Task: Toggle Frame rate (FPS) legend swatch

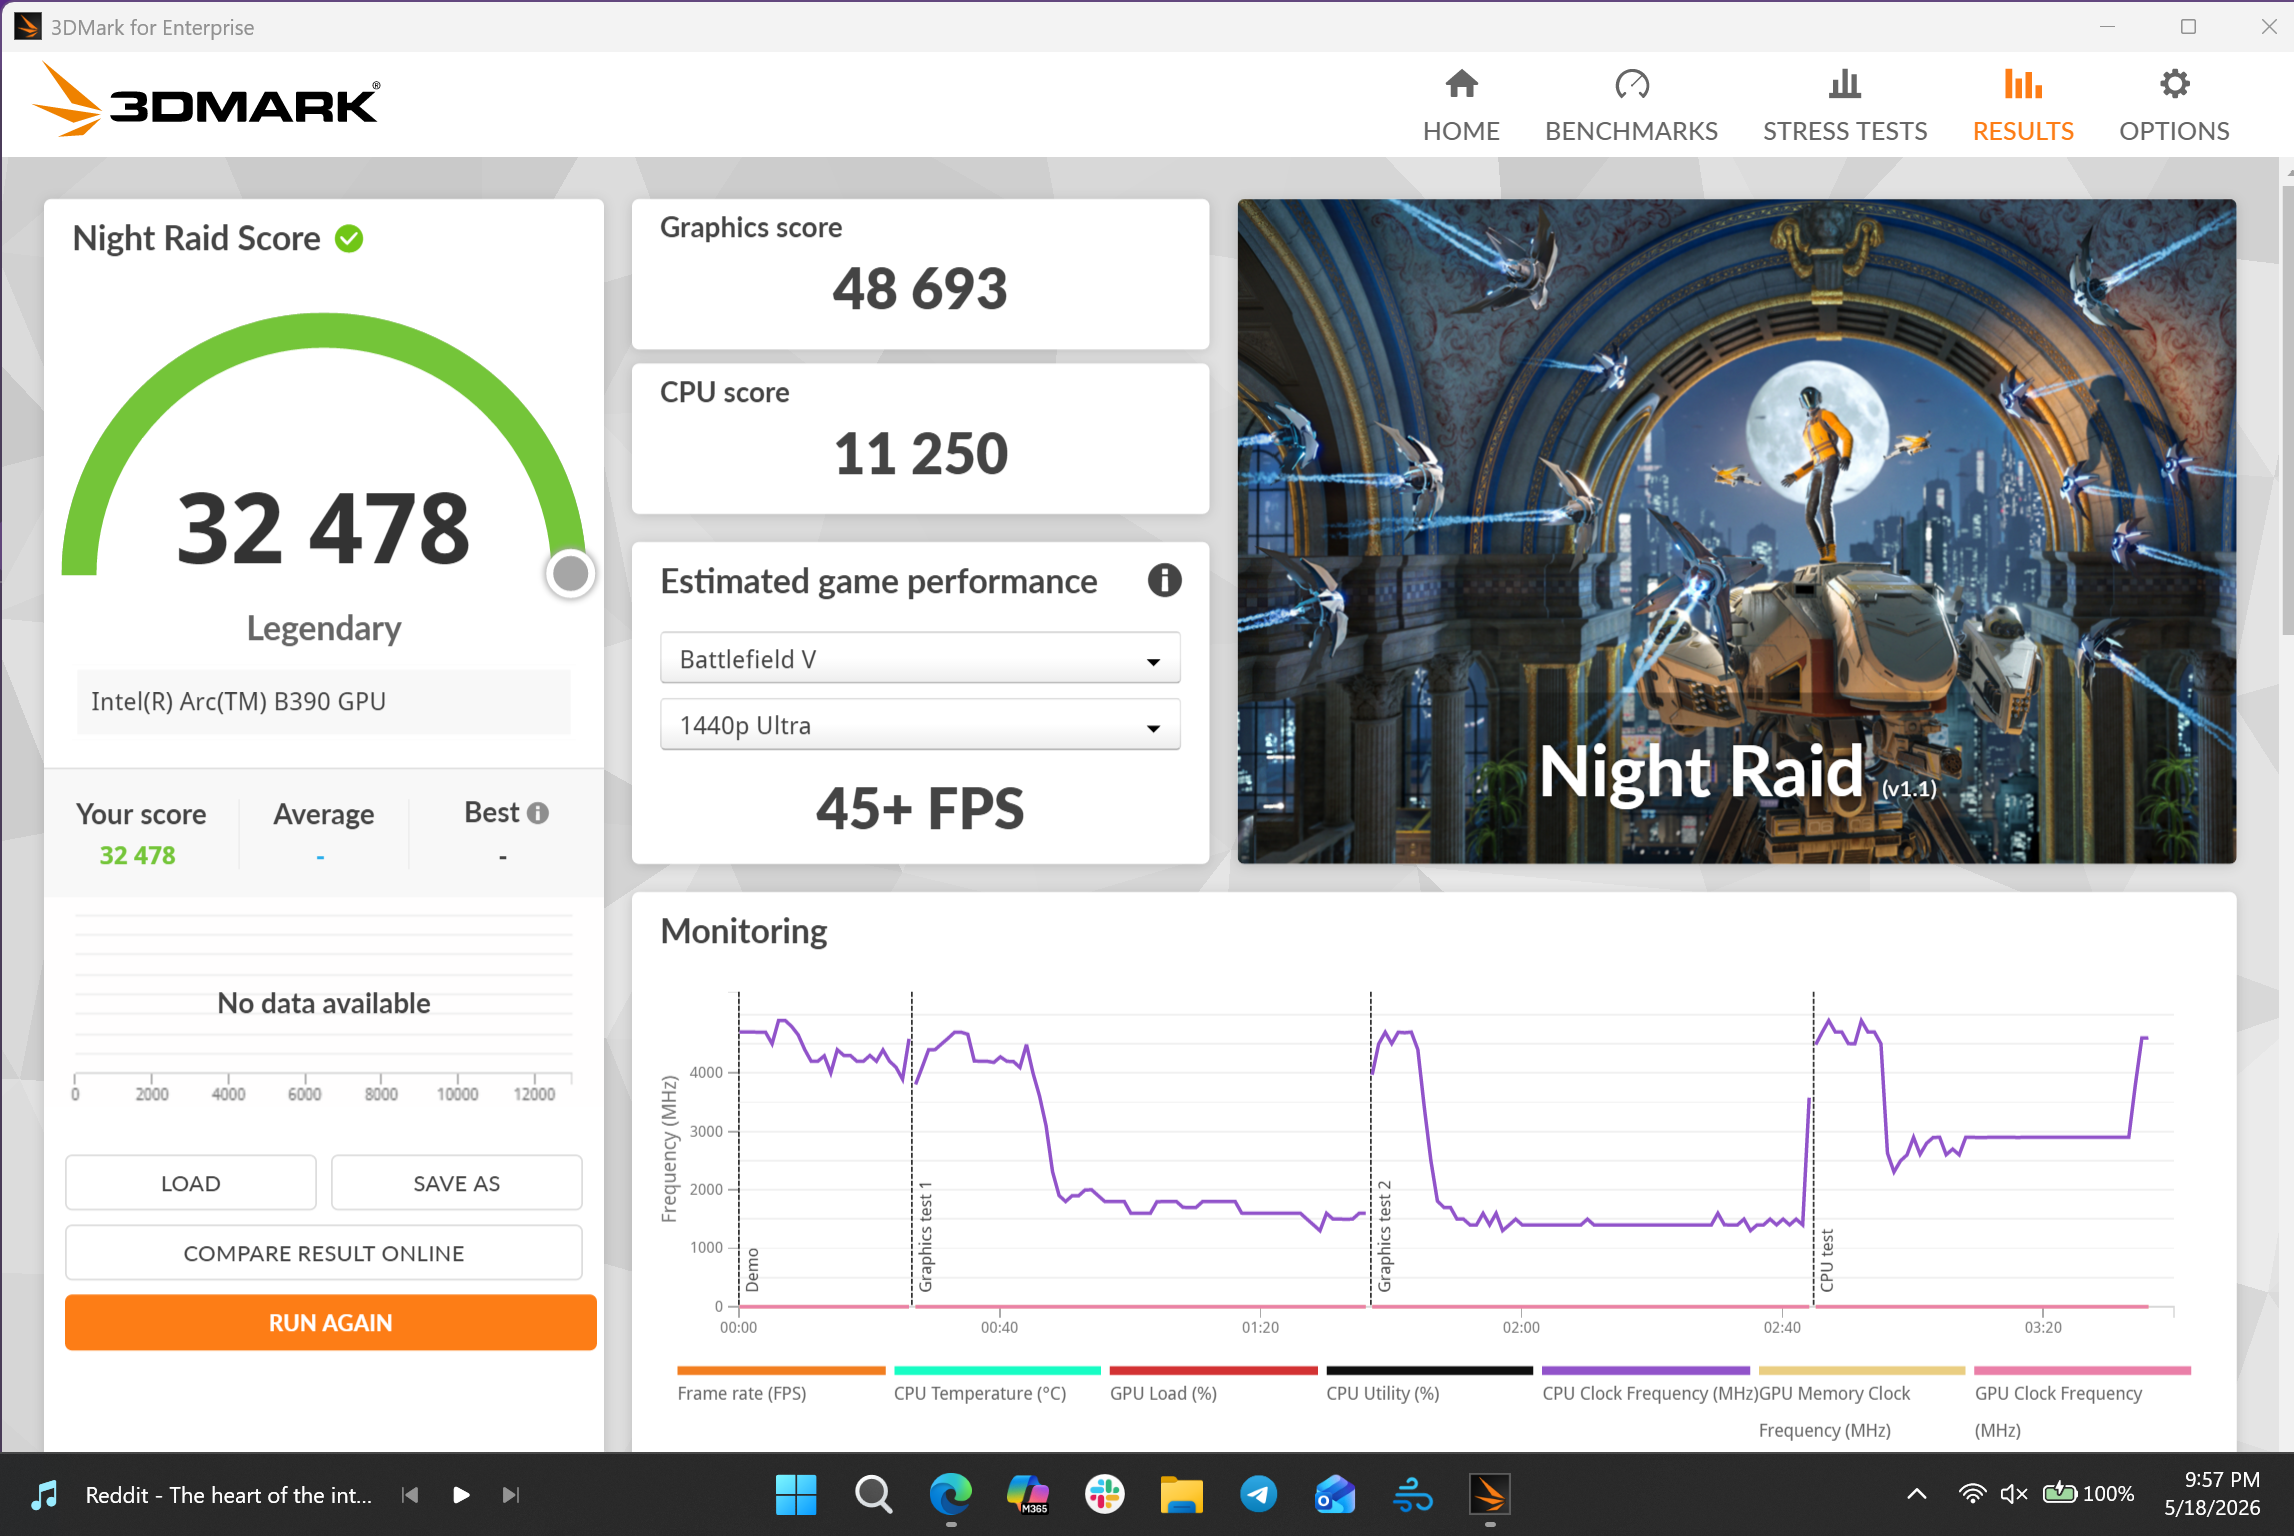Action: point(781,1370)
